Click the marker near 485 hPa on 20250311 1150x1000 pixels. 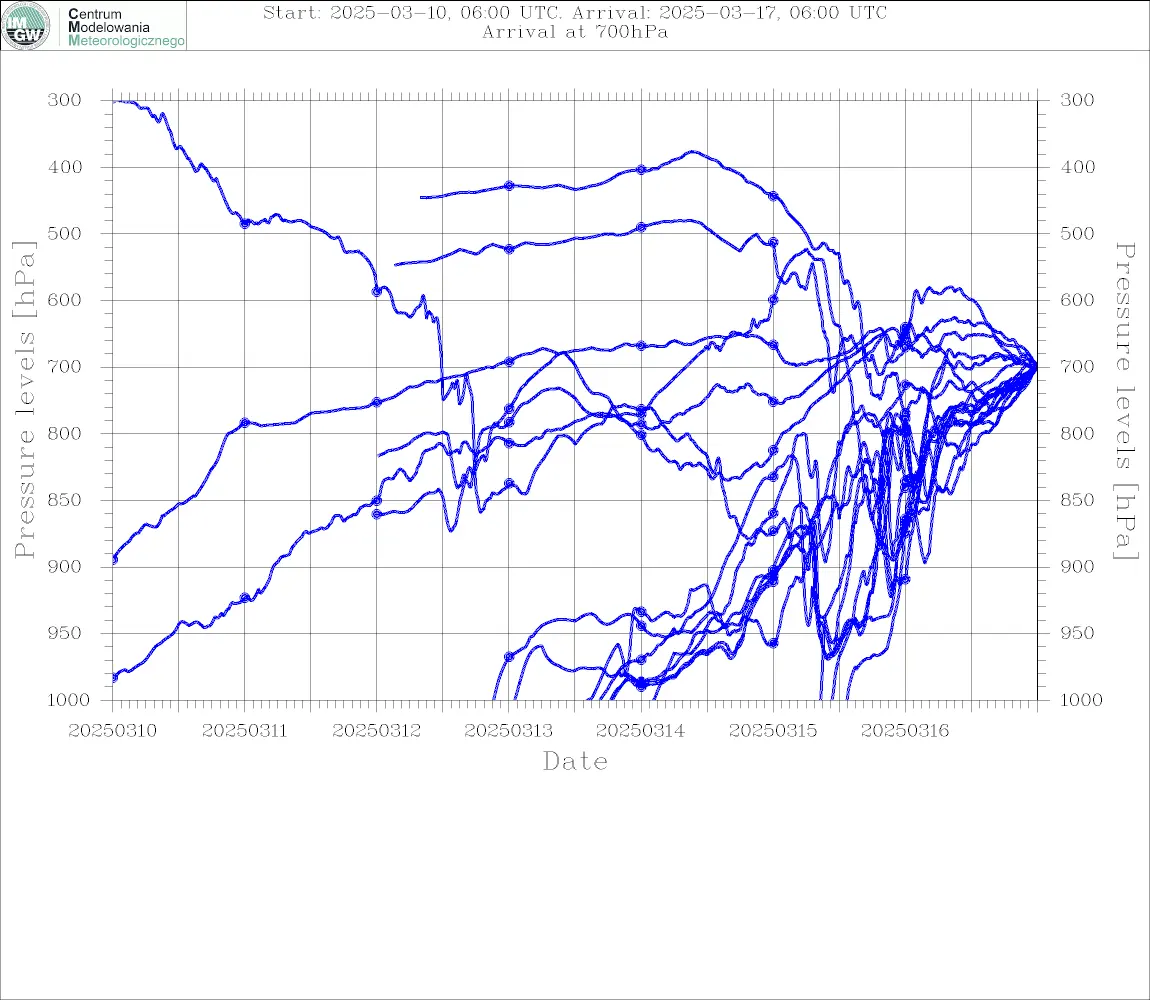click(245, 223)
